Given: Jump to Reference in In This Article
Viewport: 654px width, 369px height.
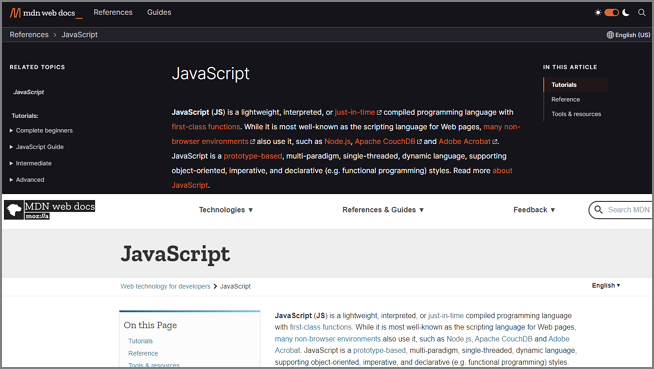Looking at the screenshot, I should [566, 99].
